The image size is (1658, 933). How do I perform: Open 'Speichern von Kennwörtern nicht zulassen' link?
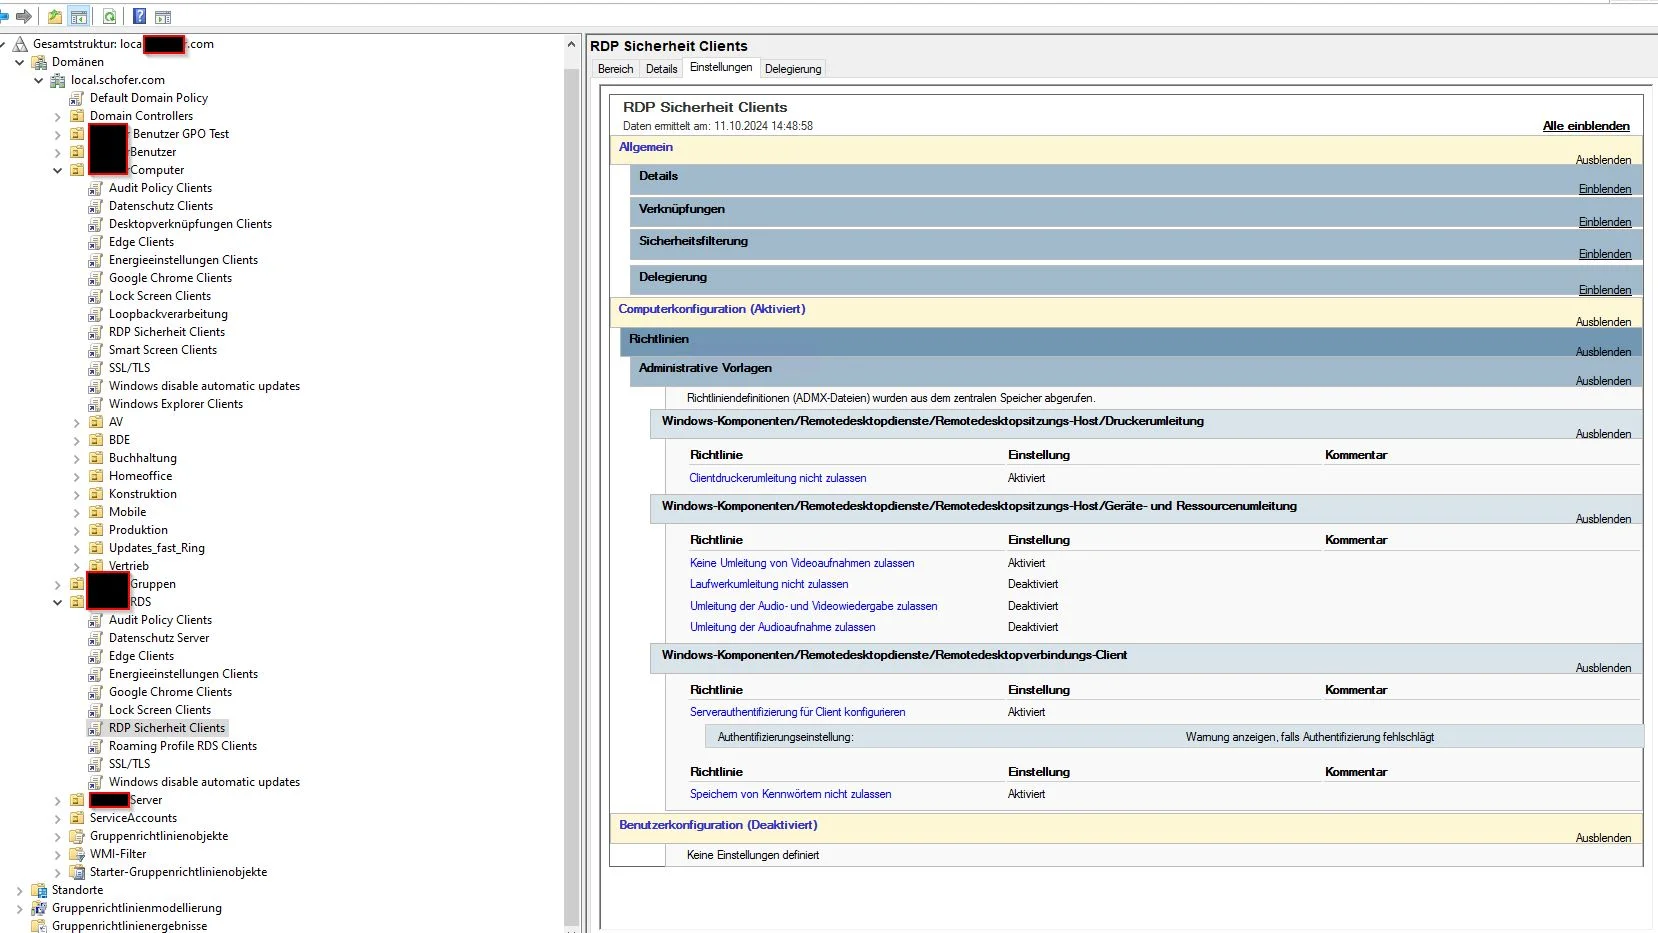click(790, 794)
